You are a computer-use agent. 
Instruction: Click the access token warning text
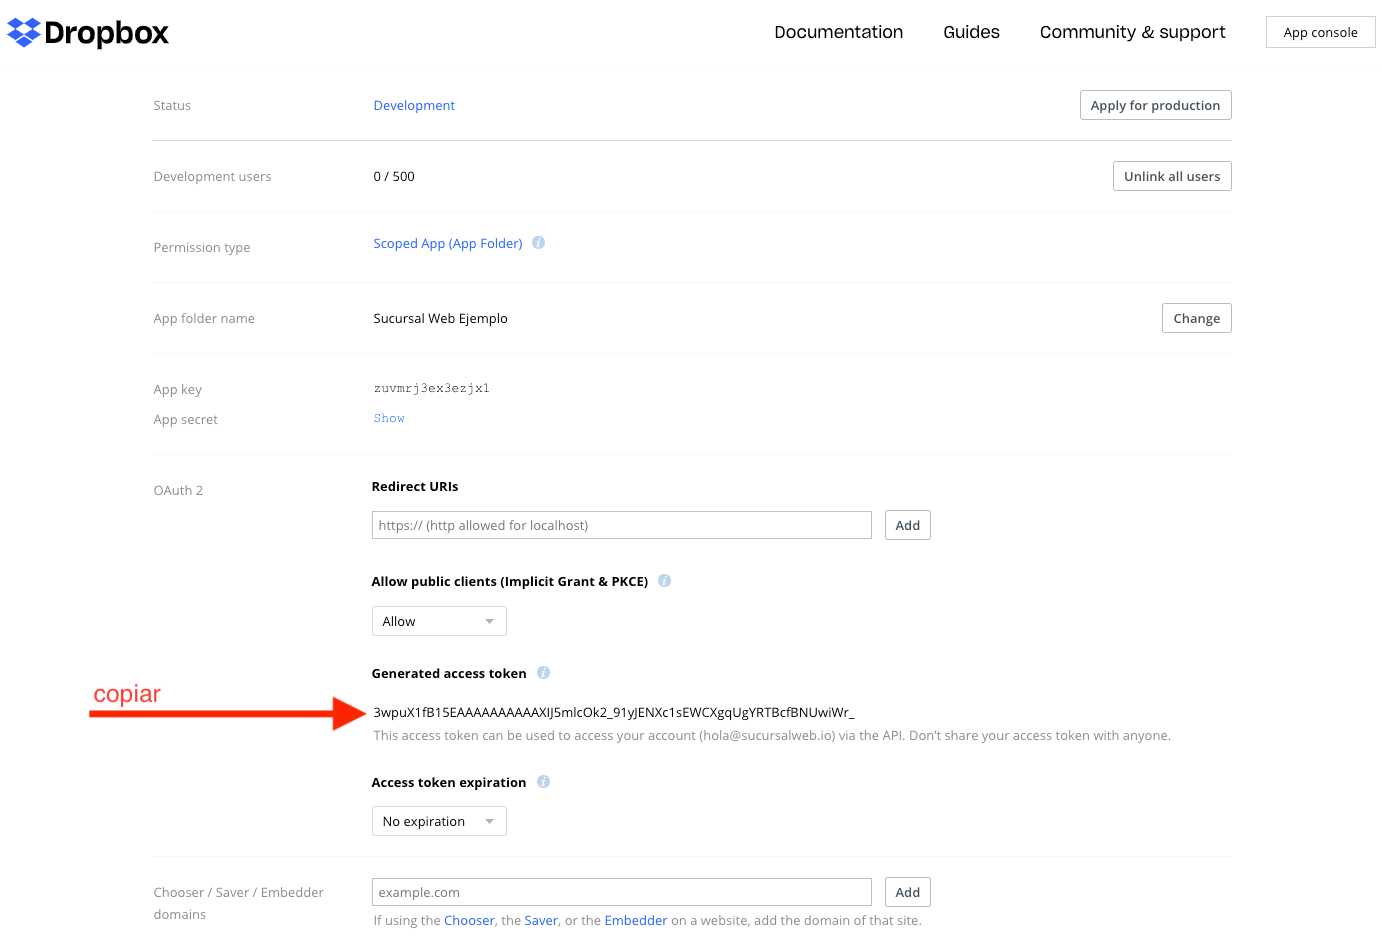point(772,735)
